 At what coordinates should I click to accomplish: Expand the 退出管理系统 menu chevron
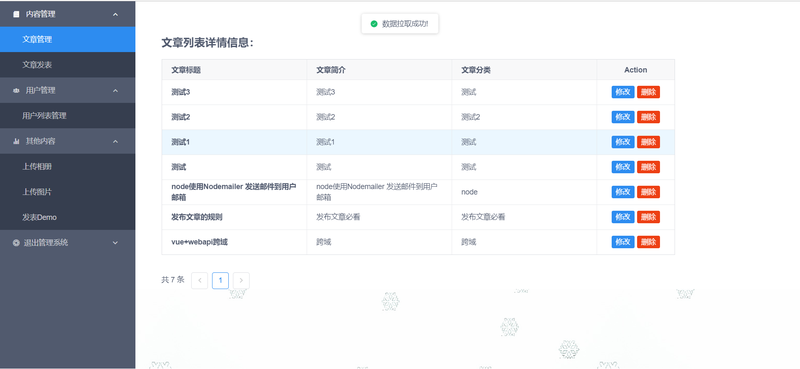tap(115, 243)
